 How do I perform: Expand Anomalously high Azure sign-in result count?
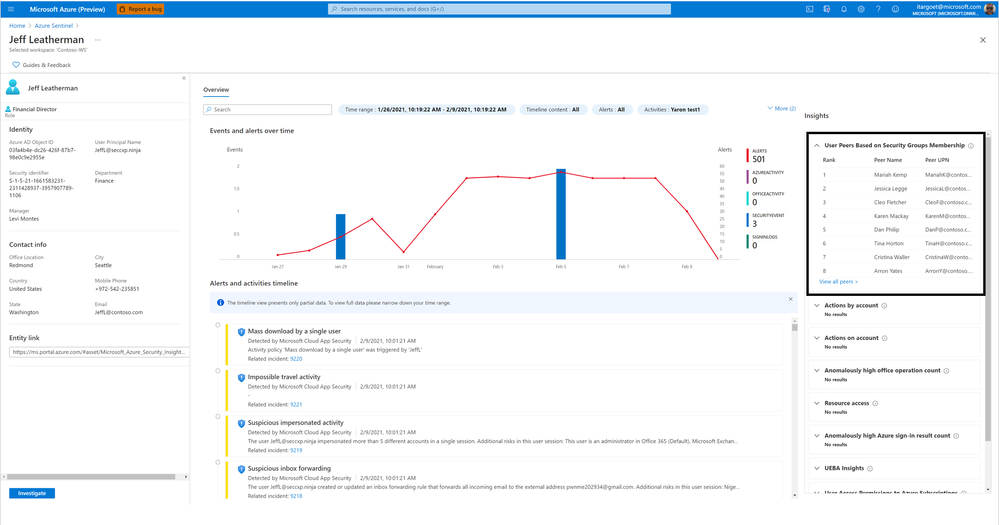[x=817, y=435]
